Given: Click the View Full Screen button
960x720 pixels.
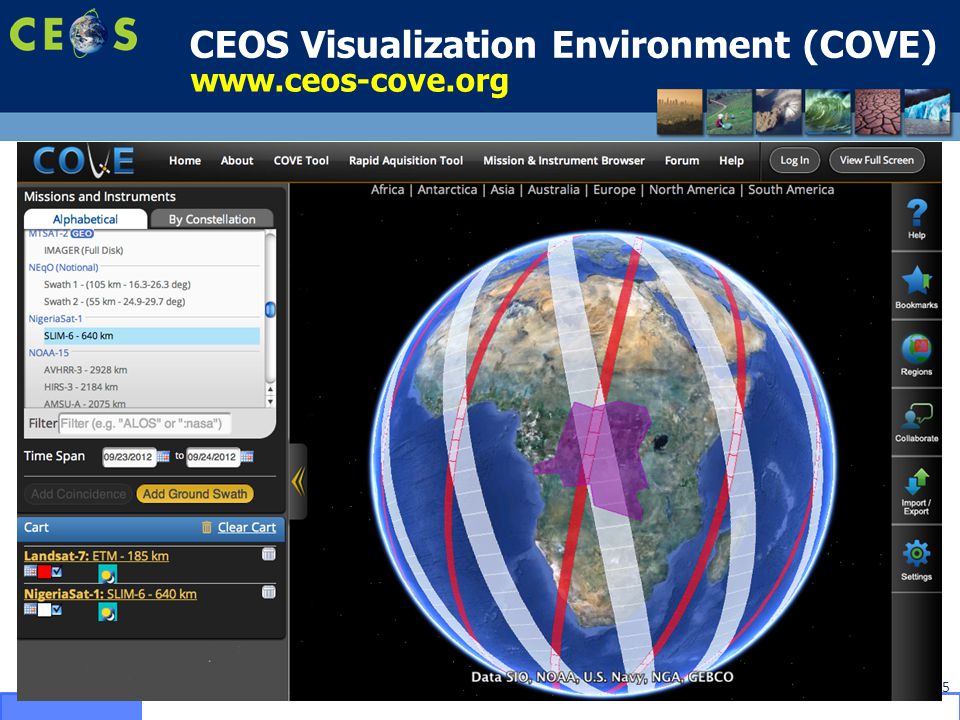Looking at the screenshot, I should tap(877, 160).
